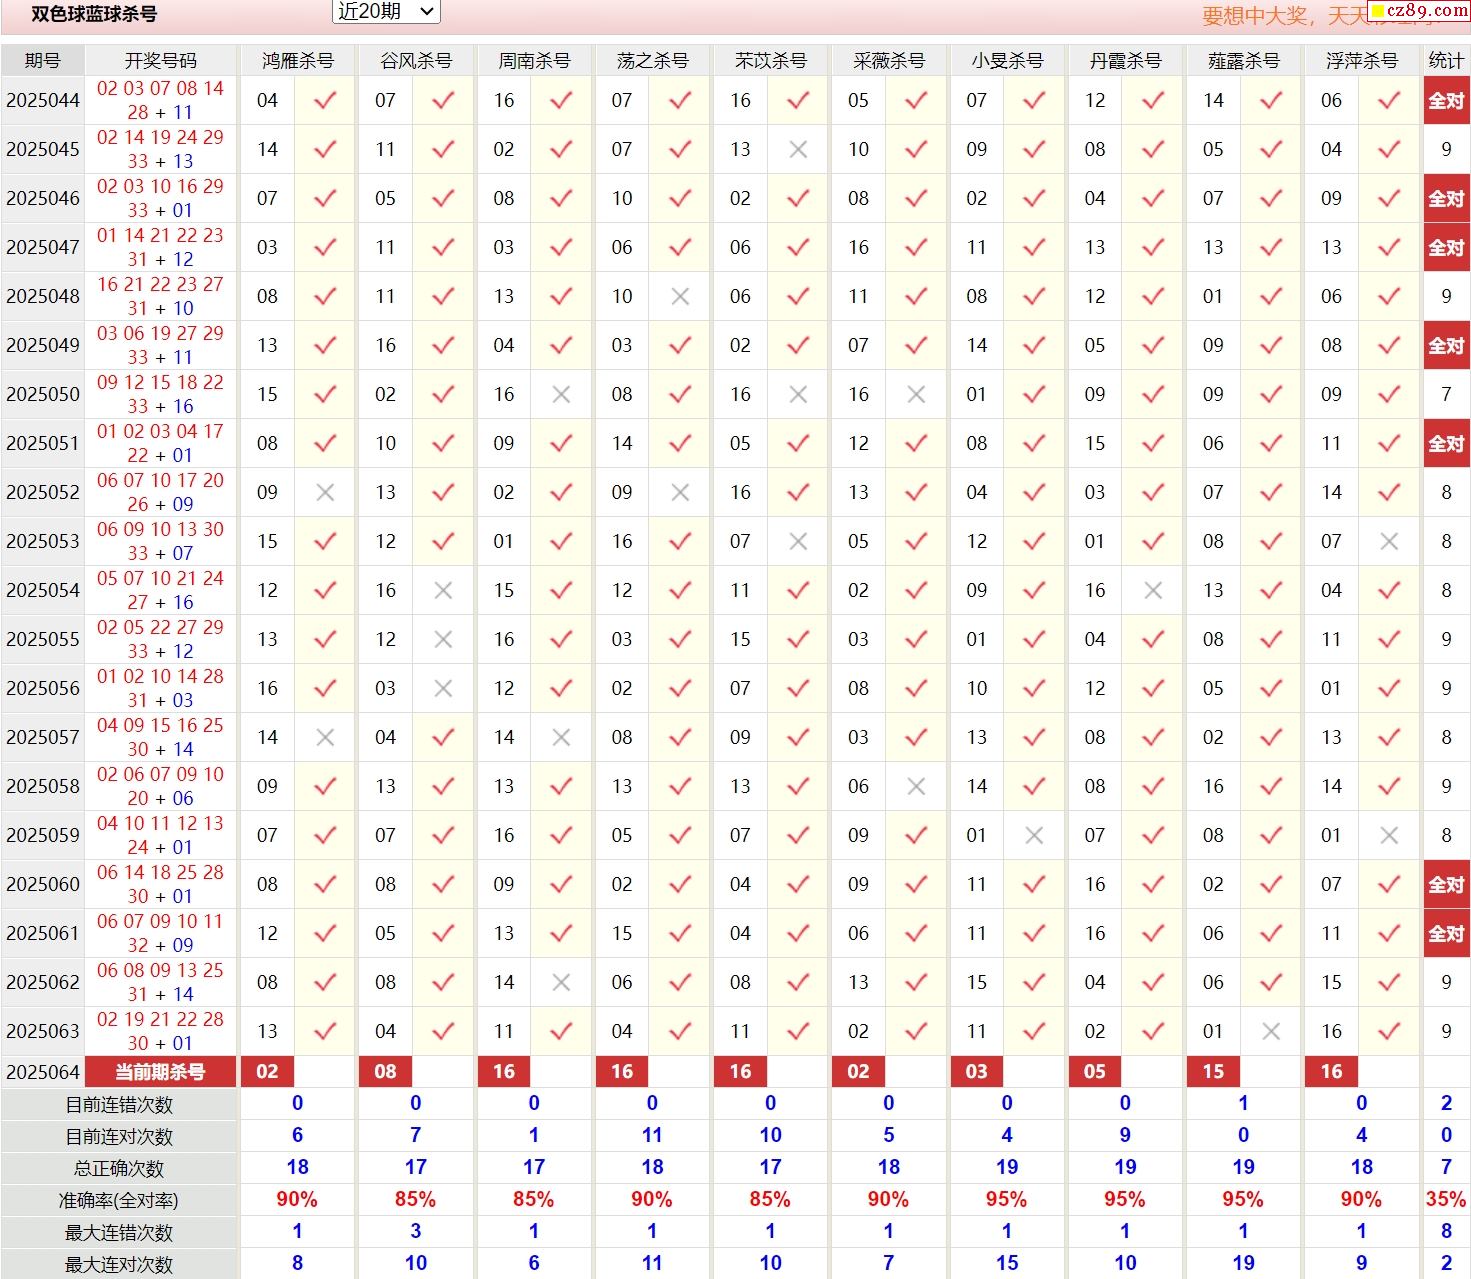Click the 全对 badge in row 2025044

[x=1446, y=100]
